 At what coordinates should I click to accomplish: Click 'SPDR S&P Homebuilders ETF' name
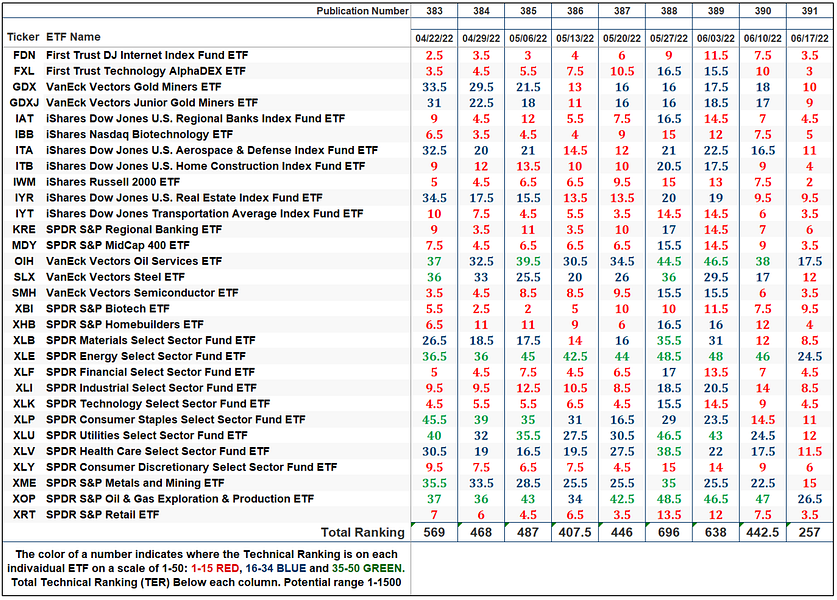(124, 325)
